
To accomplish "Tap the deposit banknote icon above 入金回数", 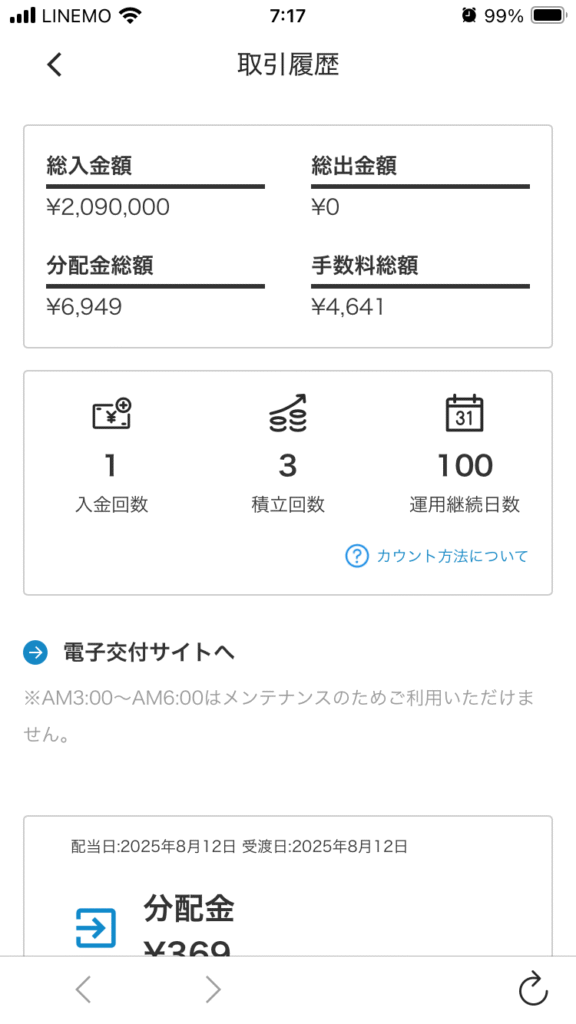I will pyautogui.click(x=112, y=414).
